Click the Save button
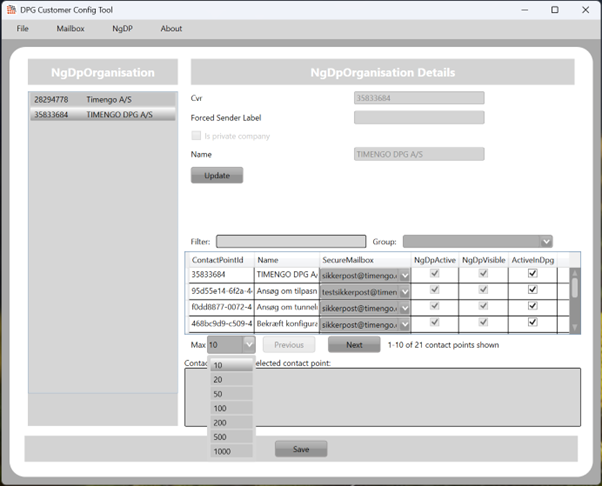Viewport: 602px width, 486px height. pos(300,449)
